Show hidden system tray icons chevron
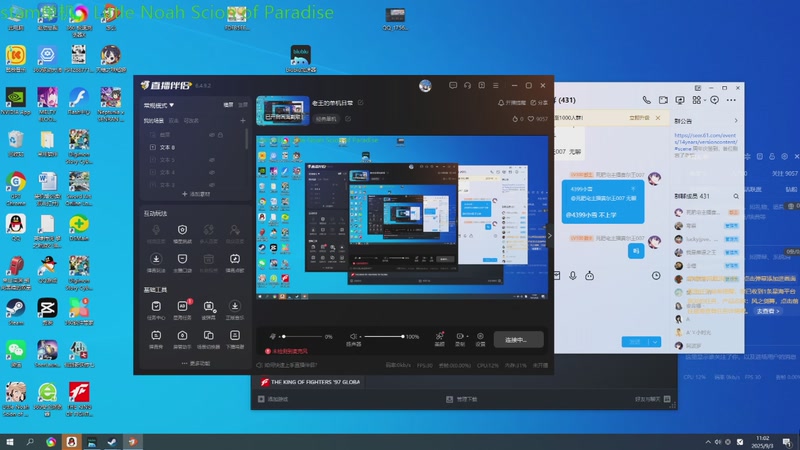The image size is (800, 450). pyautogui.click(x=708, y=442)
